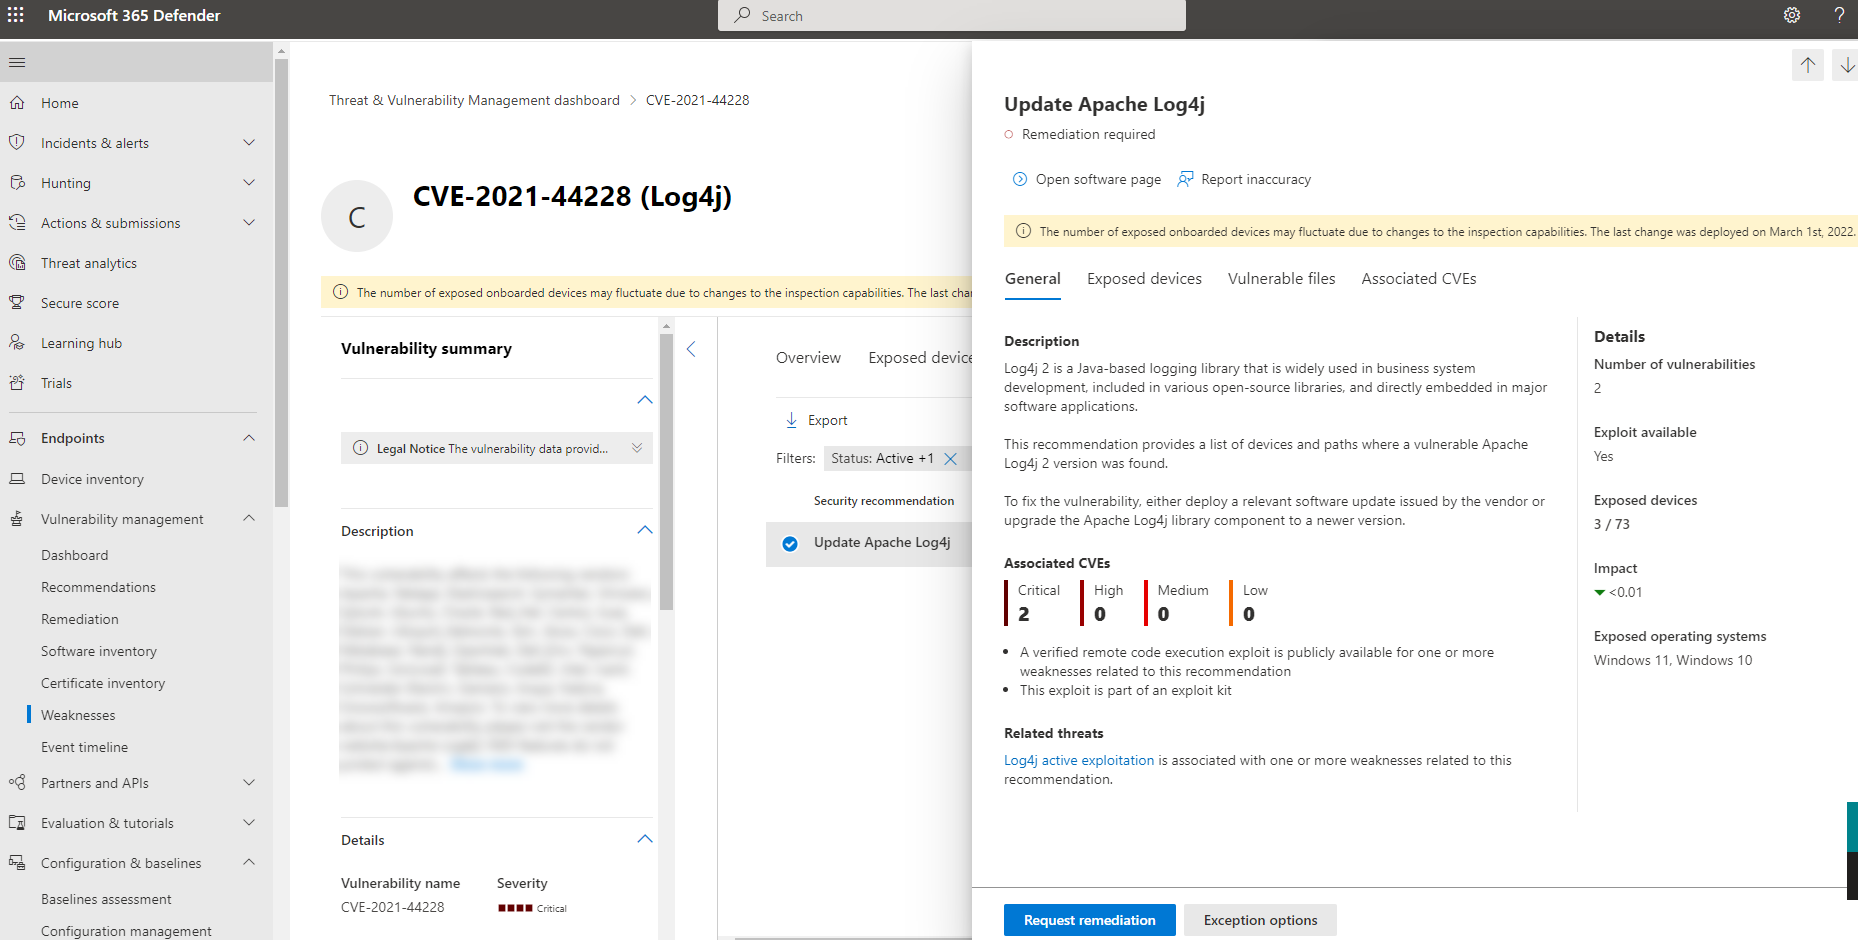Click the Secure score trophy icon

point(17,302)
